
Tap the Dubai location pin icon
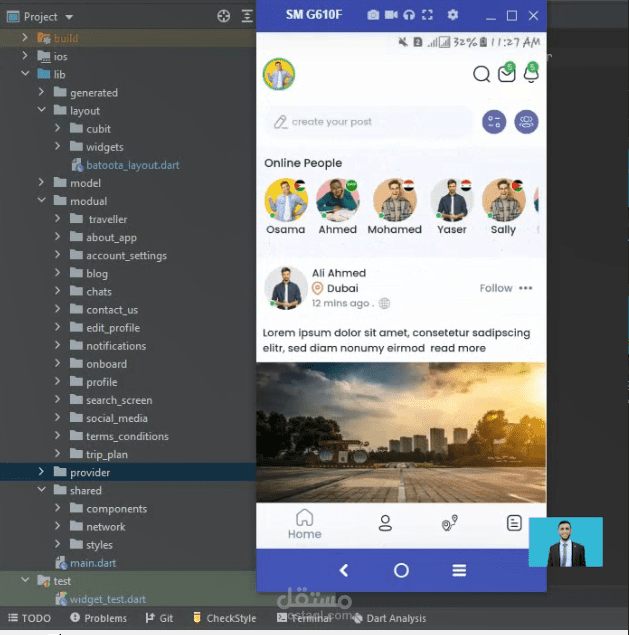[x=318, y=288]
